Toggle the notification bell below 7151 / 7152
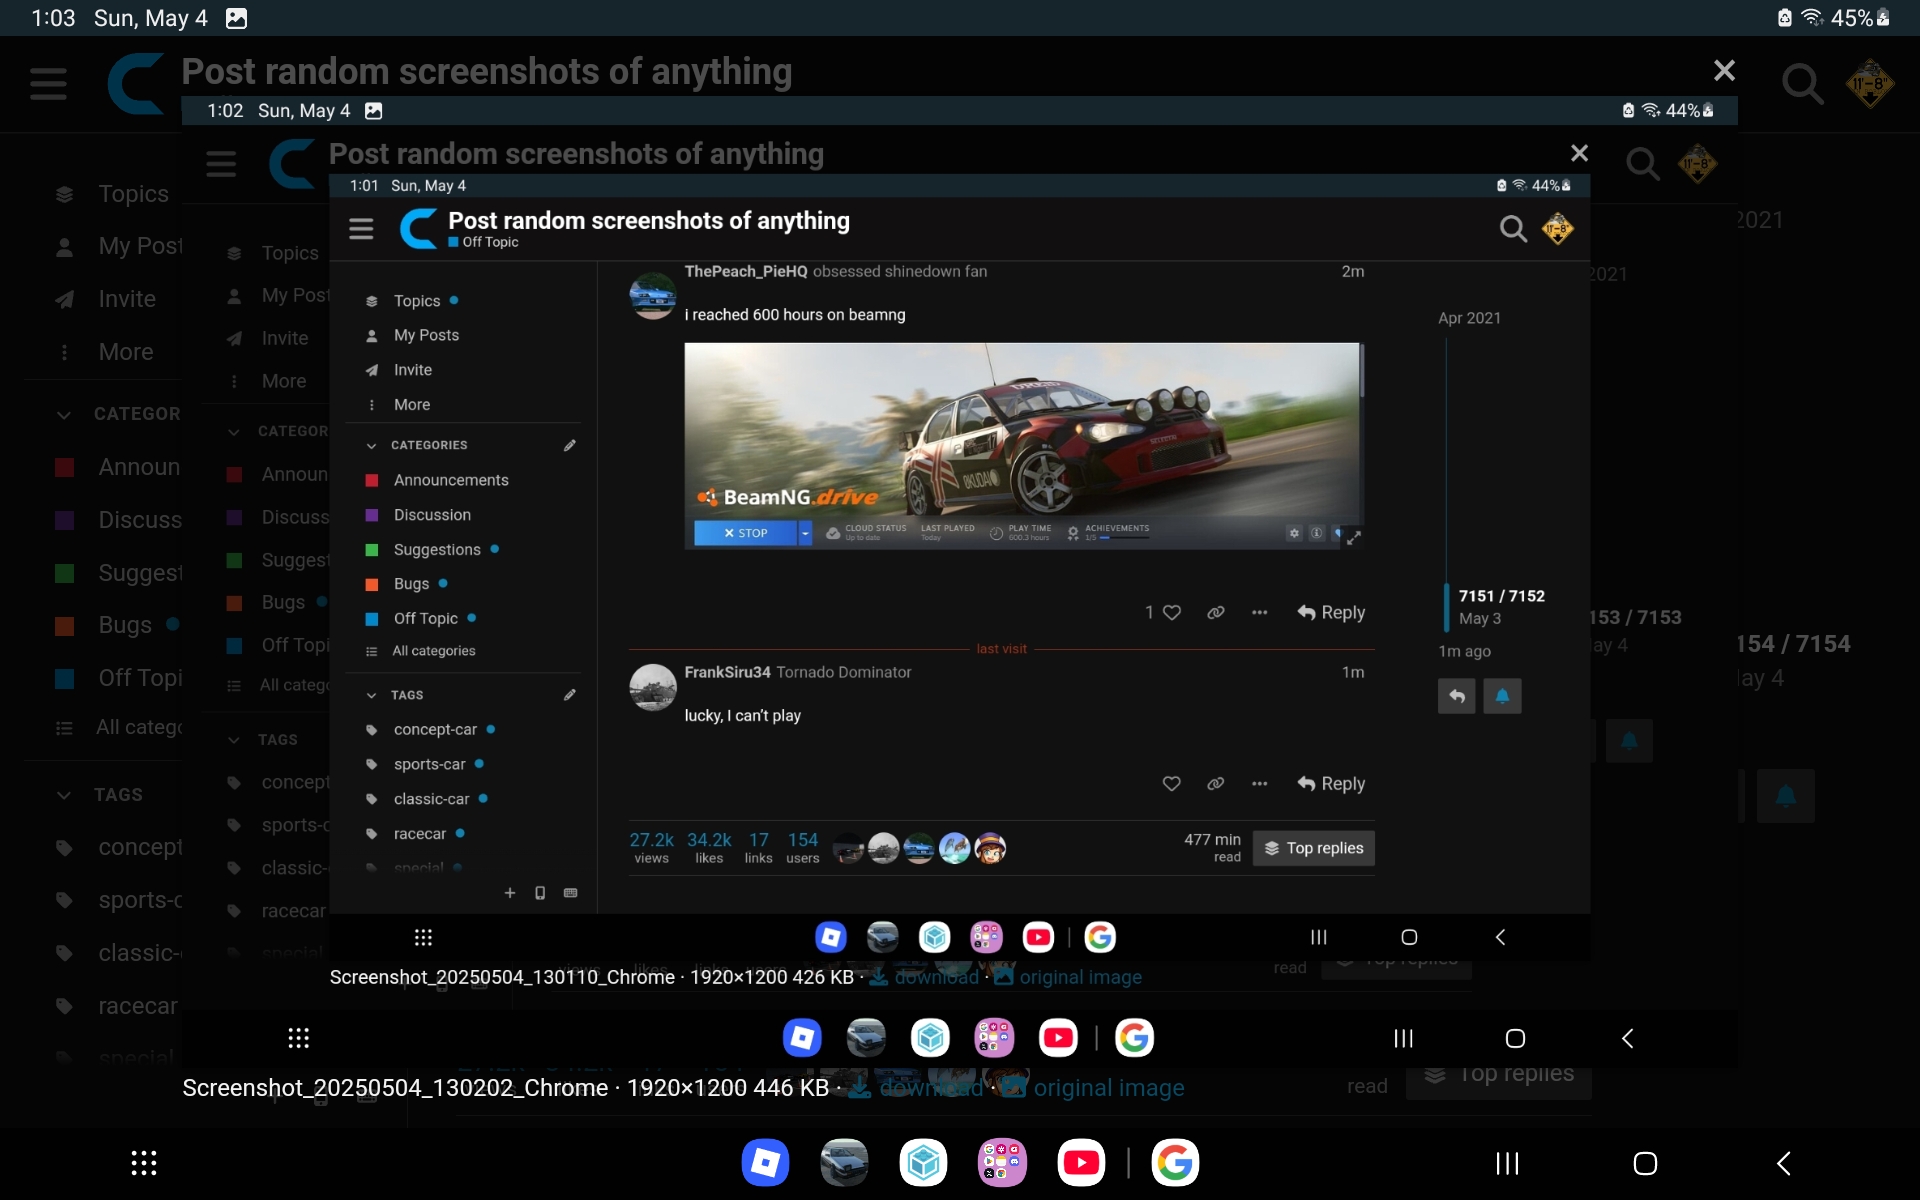This screenshot has height=1200, width=1920. pos(1502,696)
